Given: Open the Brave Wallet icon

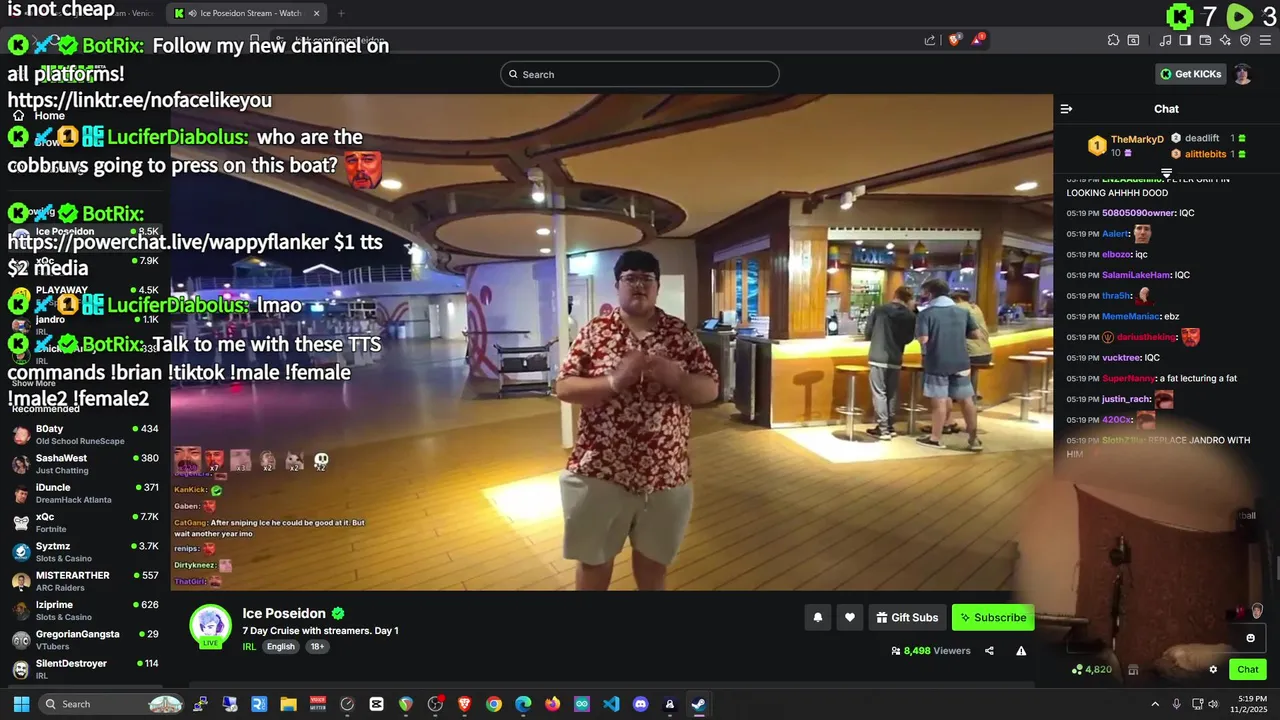Looking at the screenshot, I should click(x=1205, y=40).
